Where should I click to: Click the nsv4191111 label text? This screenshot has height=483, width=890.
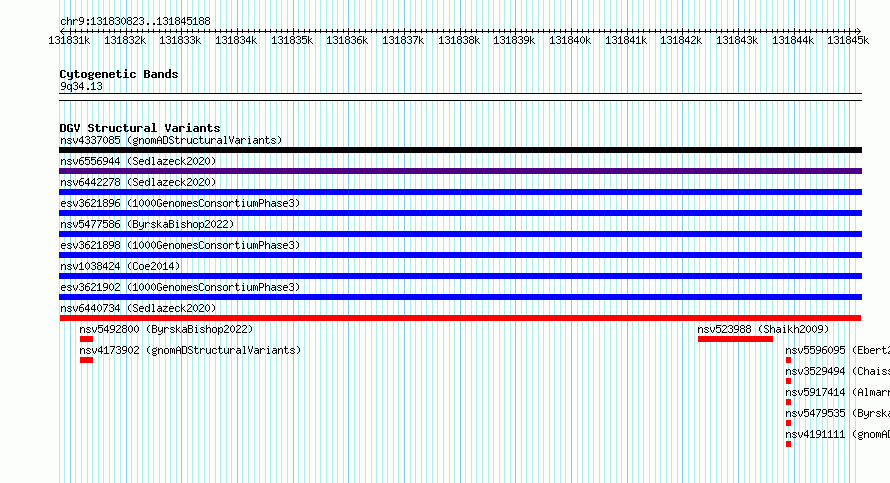[x=837, y=434]
